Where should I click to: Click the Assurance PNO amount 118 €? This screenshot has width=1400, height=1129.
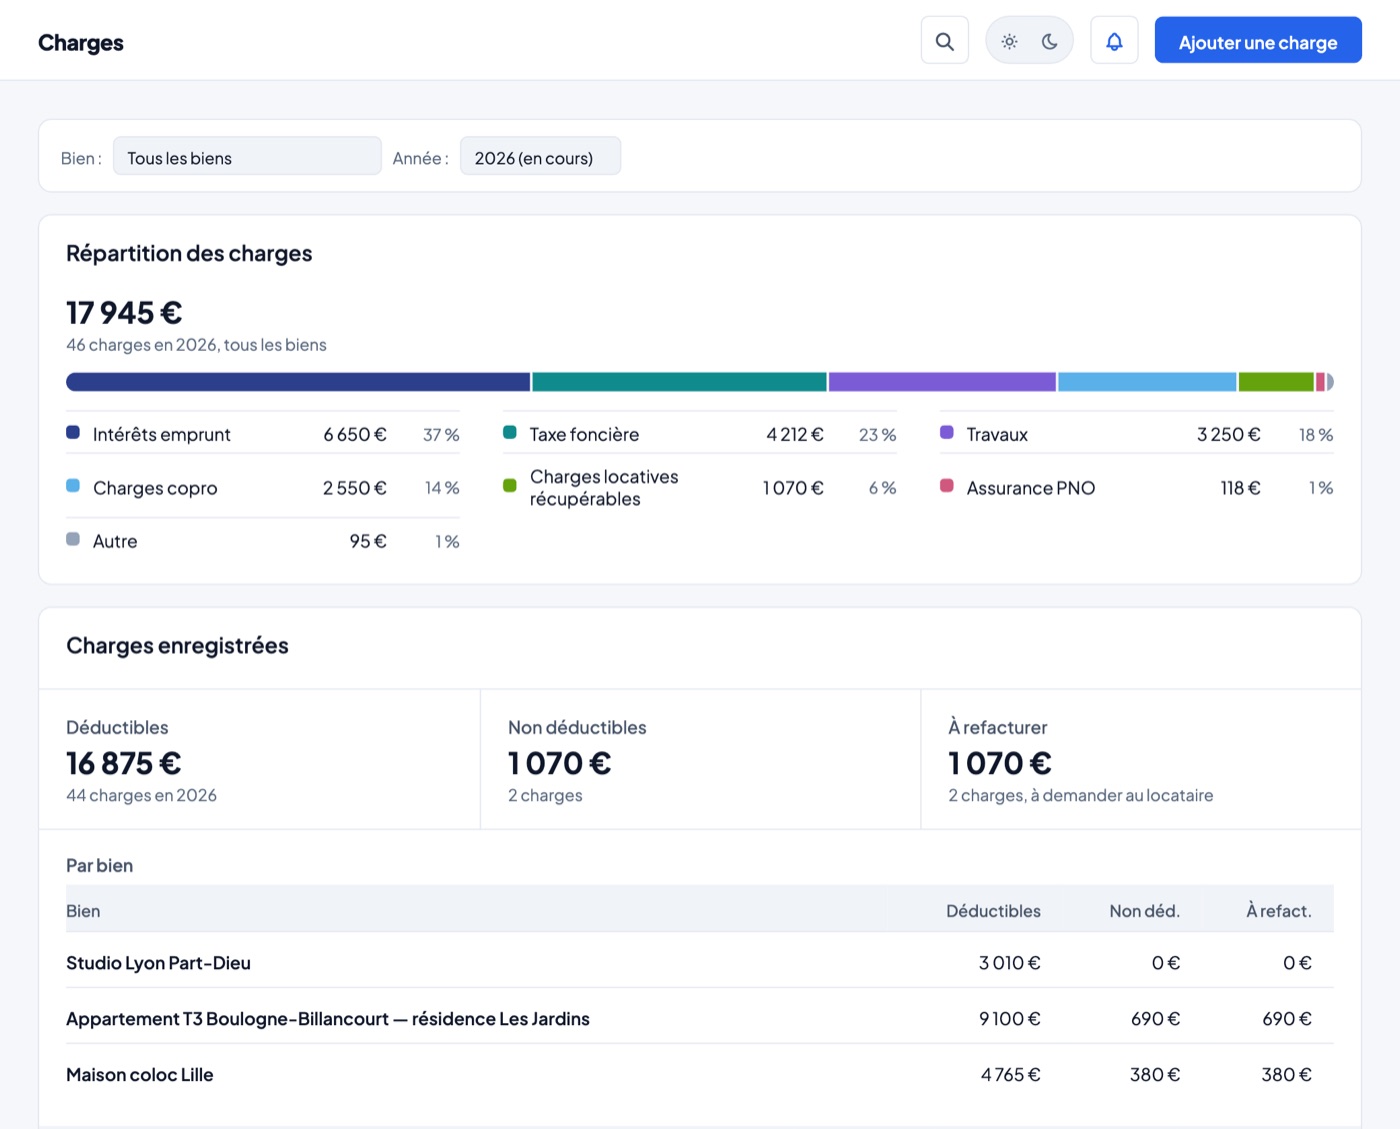(1240, 488)
